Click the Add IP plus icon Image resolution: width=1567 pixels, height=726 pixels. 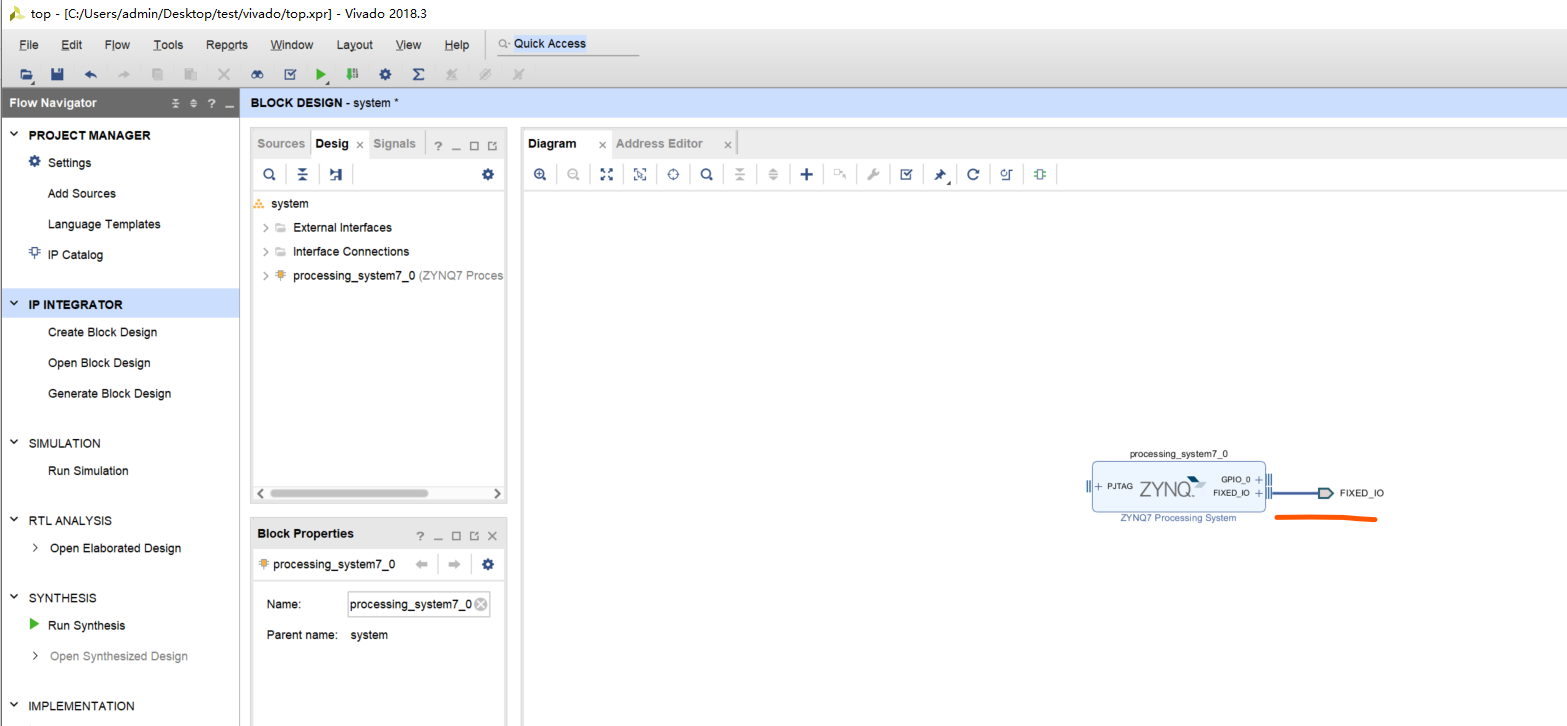[x=806, y=174]
